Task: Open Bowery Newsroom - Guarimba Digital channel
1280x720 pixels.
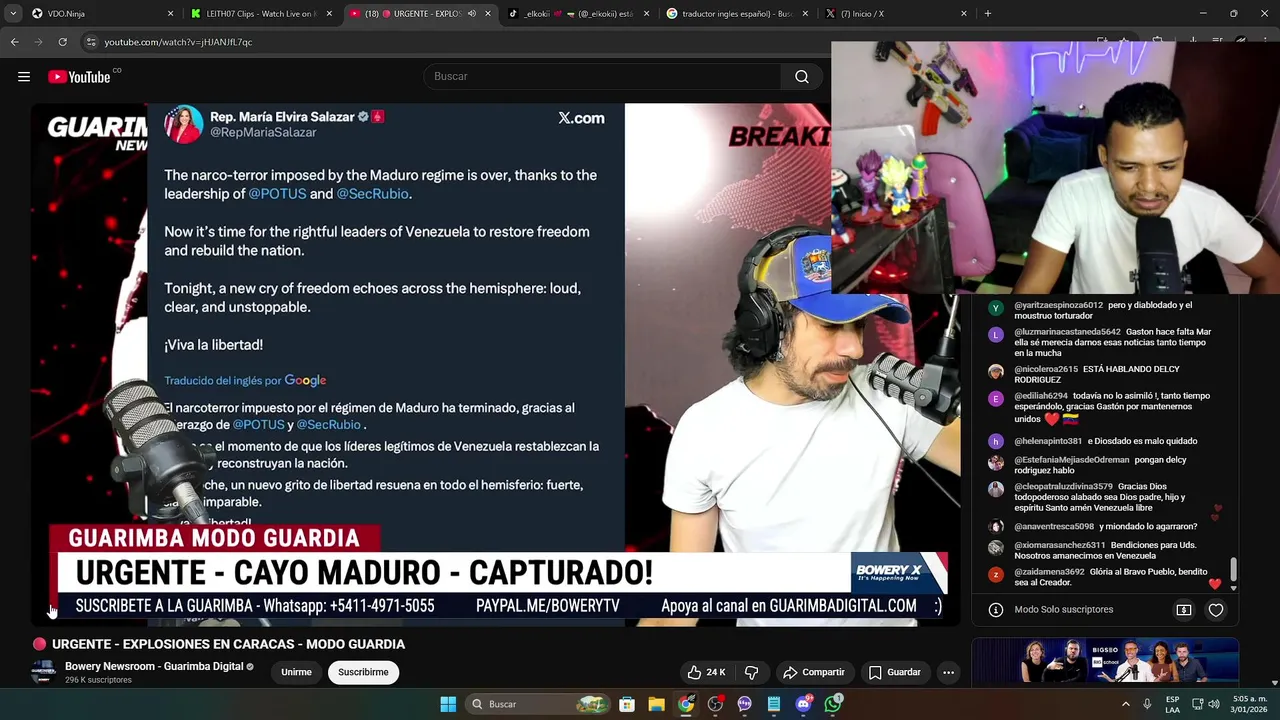Action: [154, 667]
